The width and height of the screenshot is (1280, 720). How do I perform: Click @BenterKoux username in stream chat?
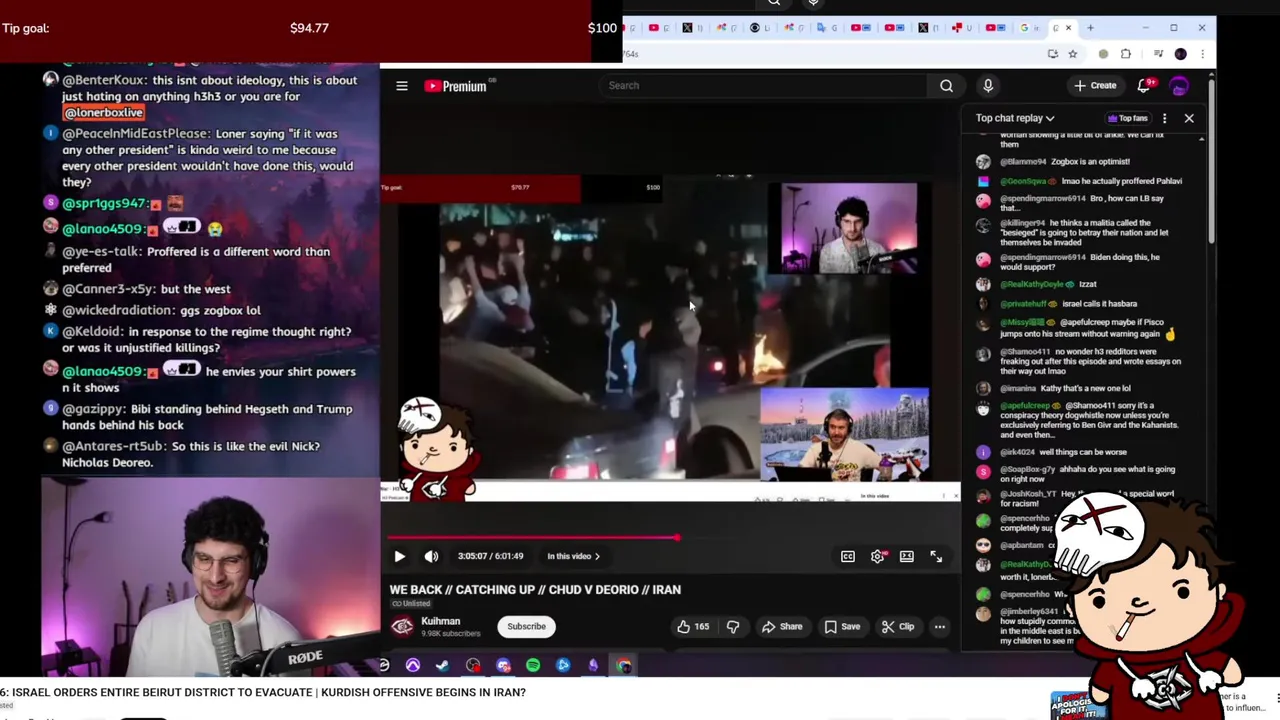(x=105, y=80)
